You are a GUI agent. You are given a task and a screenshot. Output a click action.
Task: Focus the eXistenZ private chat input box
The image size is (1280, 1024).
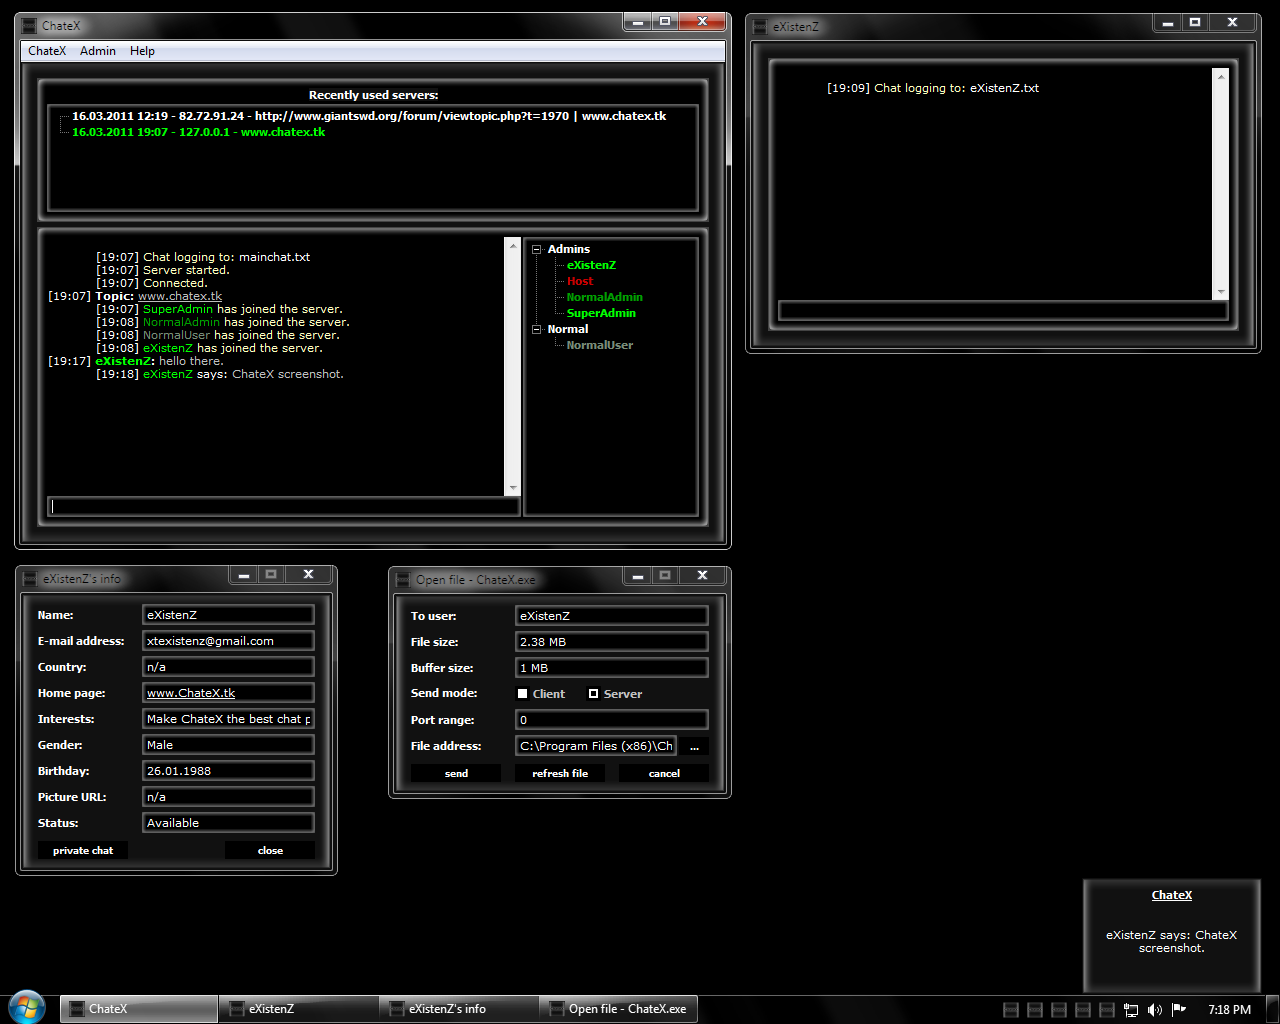click(1003, 311)
